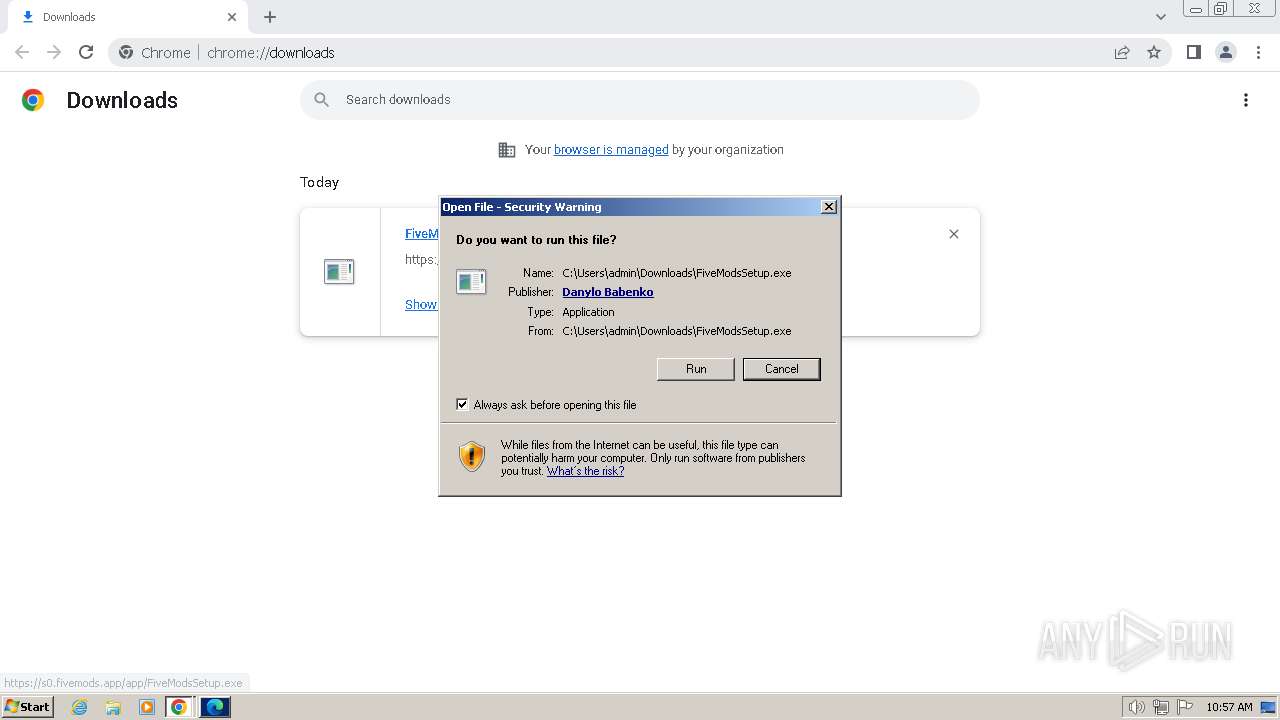The height and width of the screenshot is (720, 1280).
Task: Click the Show desktop button on taskbar
Action: click(x=1269, y=707)
